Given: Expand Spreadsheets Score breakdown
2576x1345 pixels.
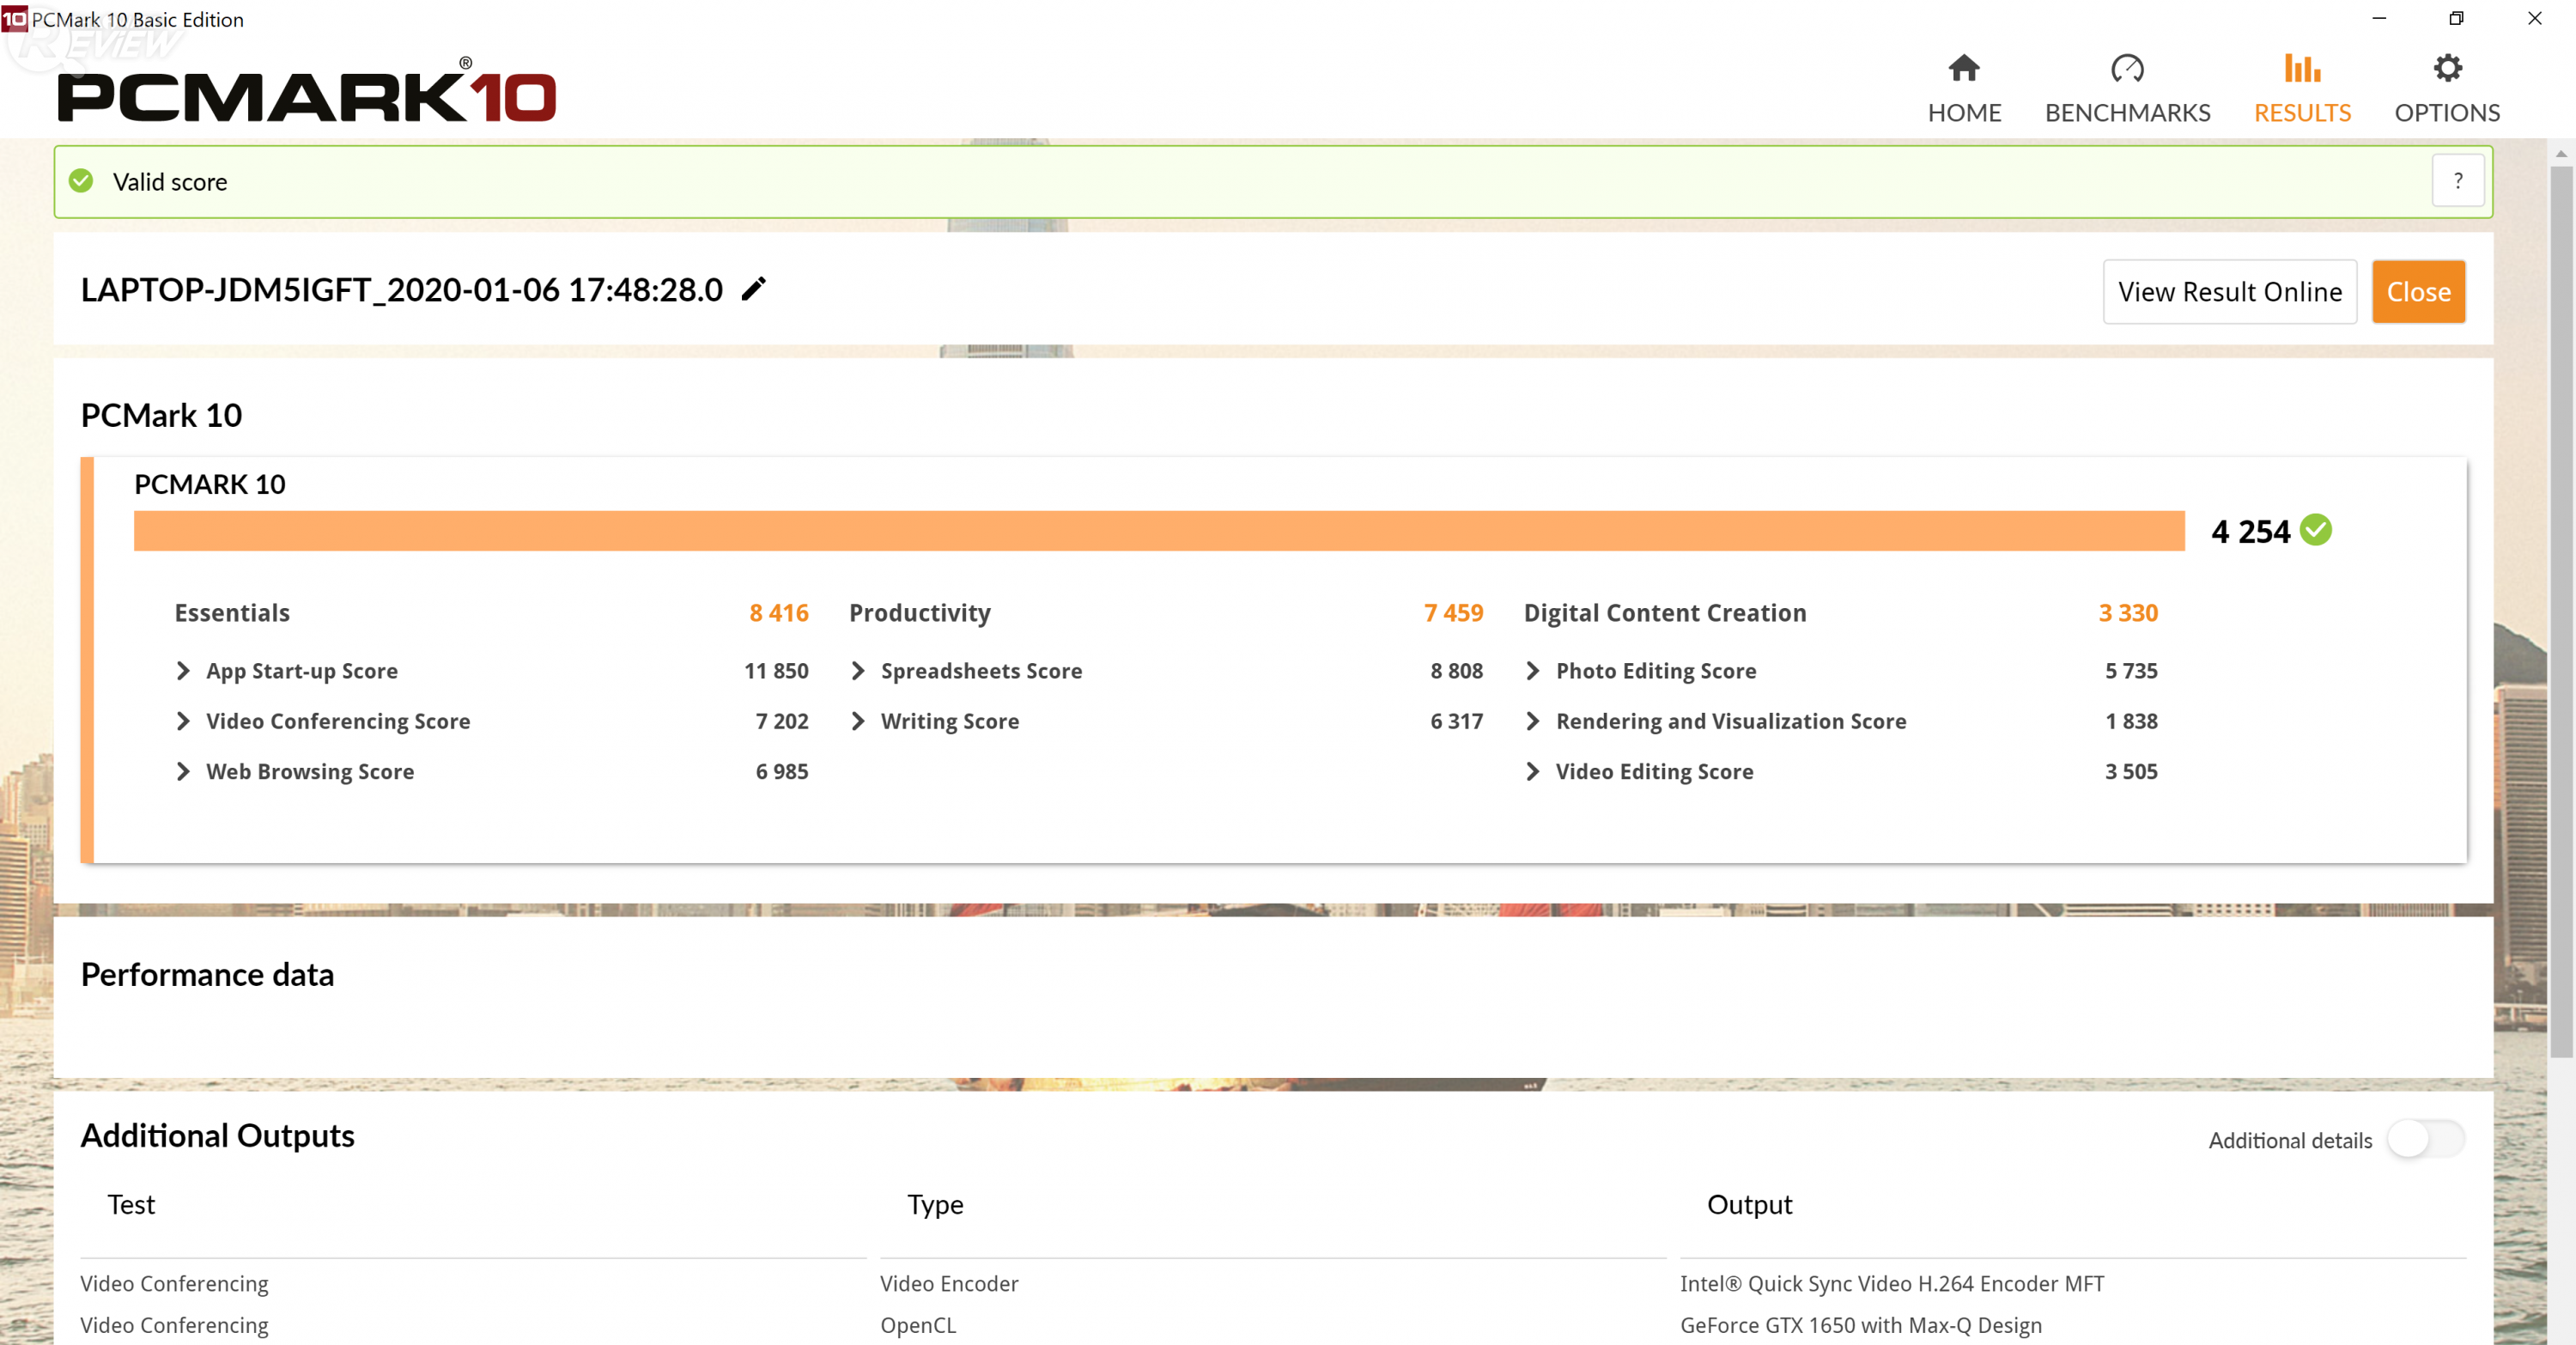Looking at the screenshot, I should (x=858, y=671).
